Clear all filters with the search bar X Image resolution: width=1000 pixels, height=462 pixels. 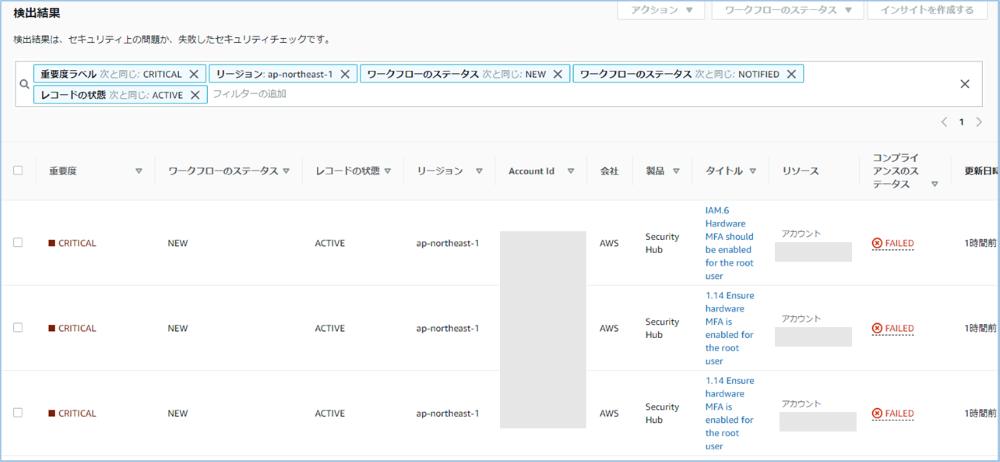965,84
